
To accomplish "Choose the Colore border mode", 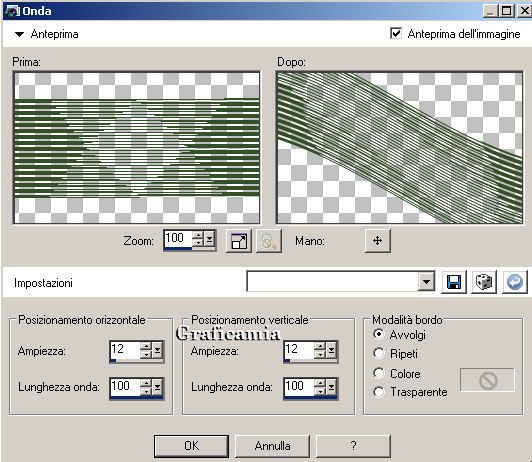I will (379, 373).
